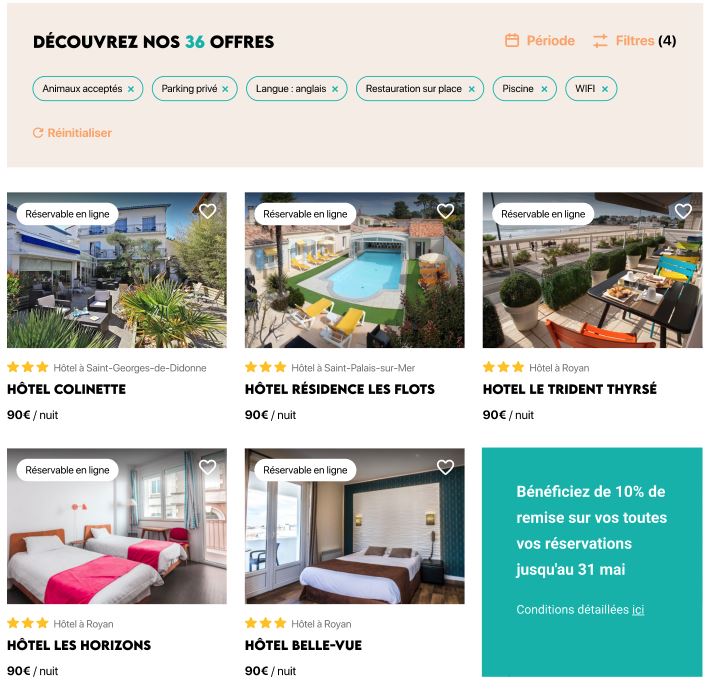This screenshot has height=689, width=710.
Task: Remove the Piscine filter chip
Action: [x=544, y=89]
